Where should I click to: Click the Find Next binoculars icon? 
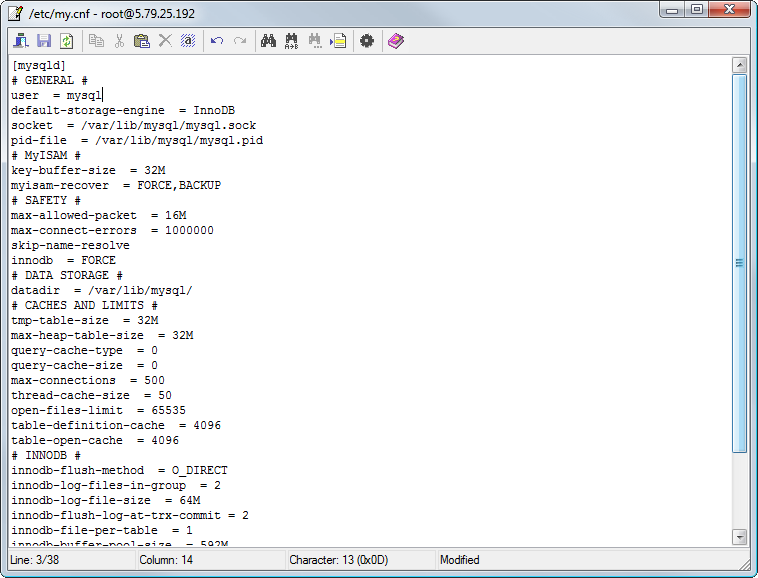coord(315,41)
